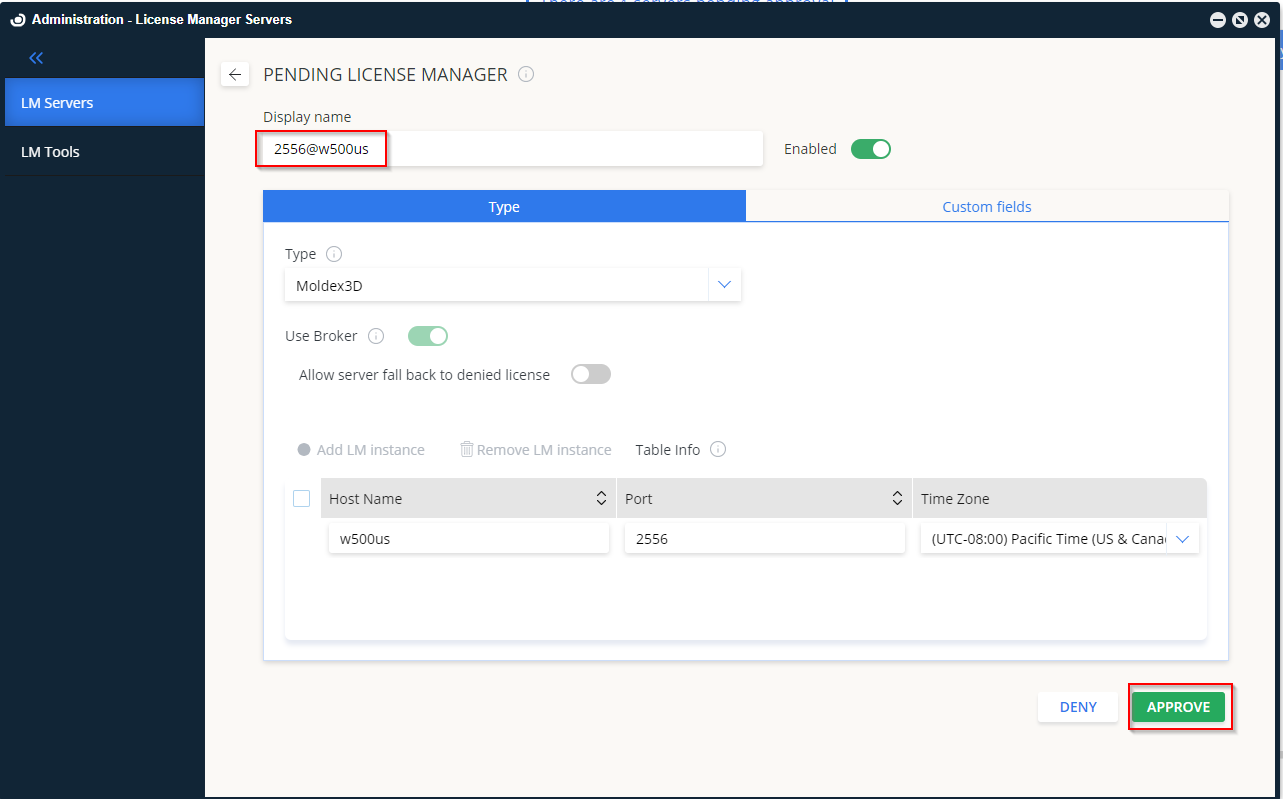The image size is (1283, 799).
Task: Click inside the Port input field
Action: point(764,538)
